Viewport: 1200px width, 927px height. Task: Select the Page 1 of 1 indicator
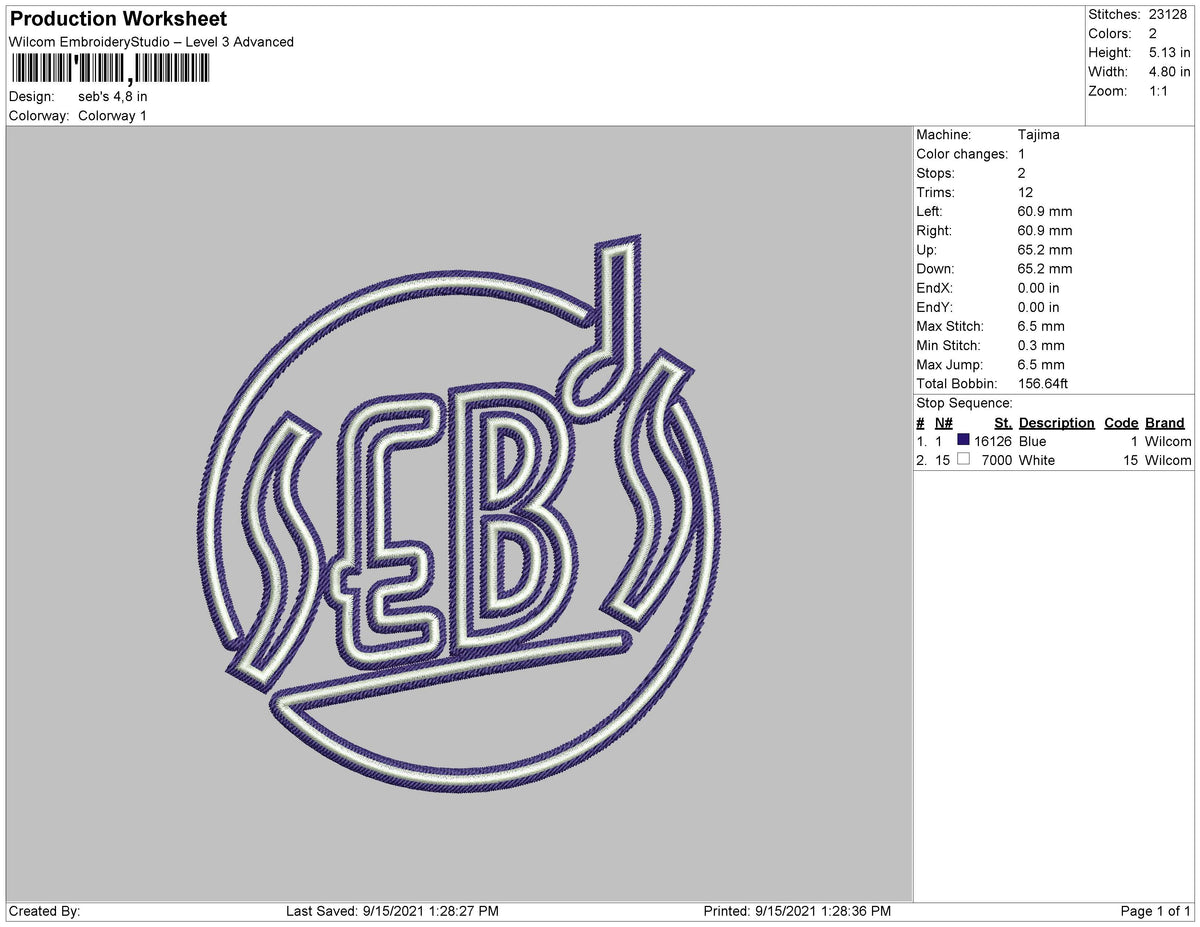[x=1156, y=910]
